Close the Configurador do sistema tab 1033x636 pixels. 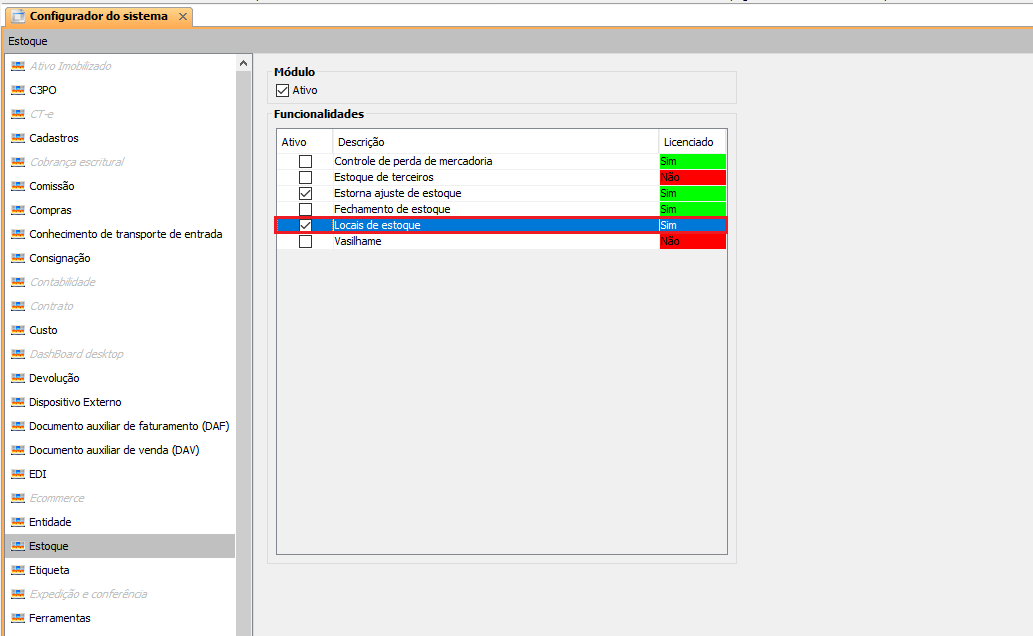point(181,17)
